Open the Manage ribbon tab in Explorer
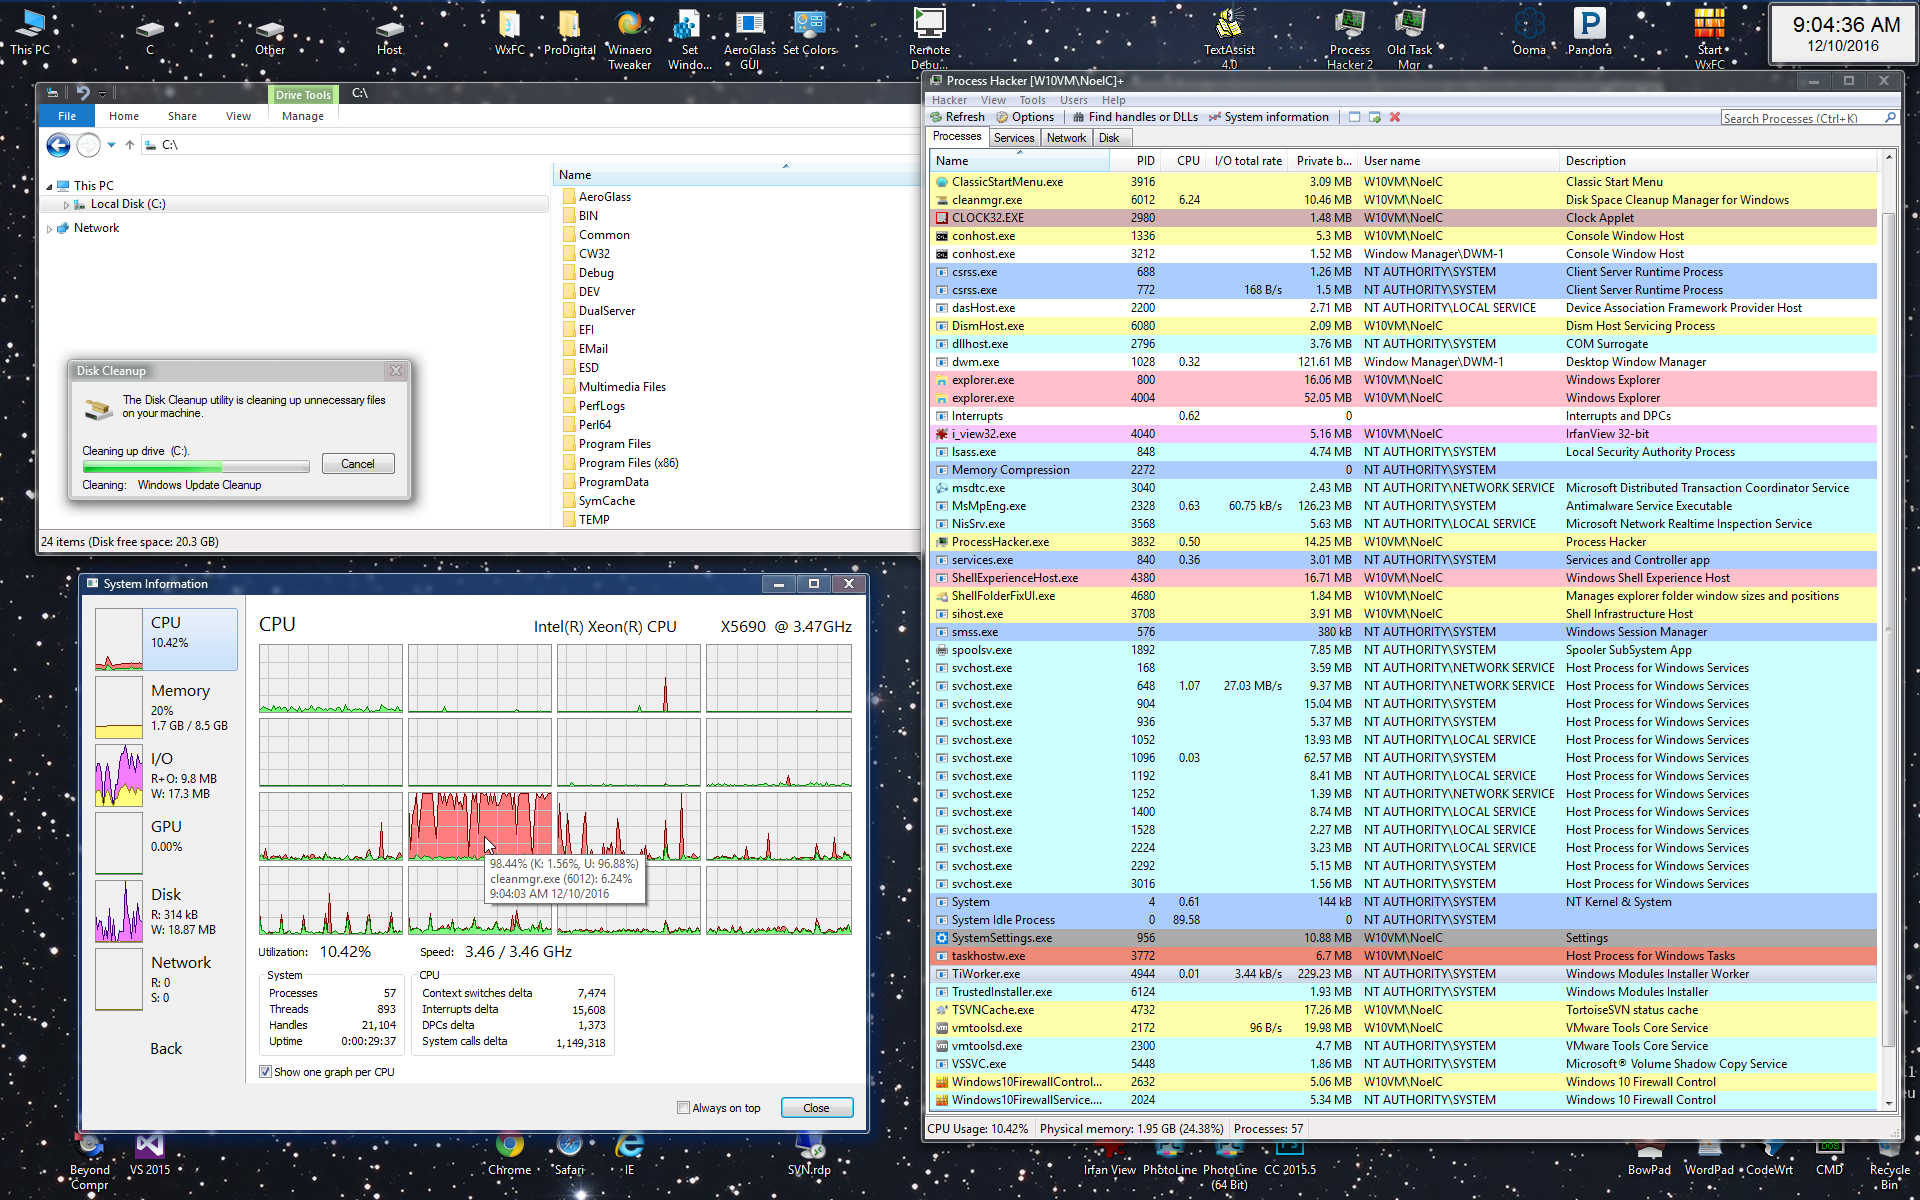This screenshot has width=1920, height=1200. [303, 116]
